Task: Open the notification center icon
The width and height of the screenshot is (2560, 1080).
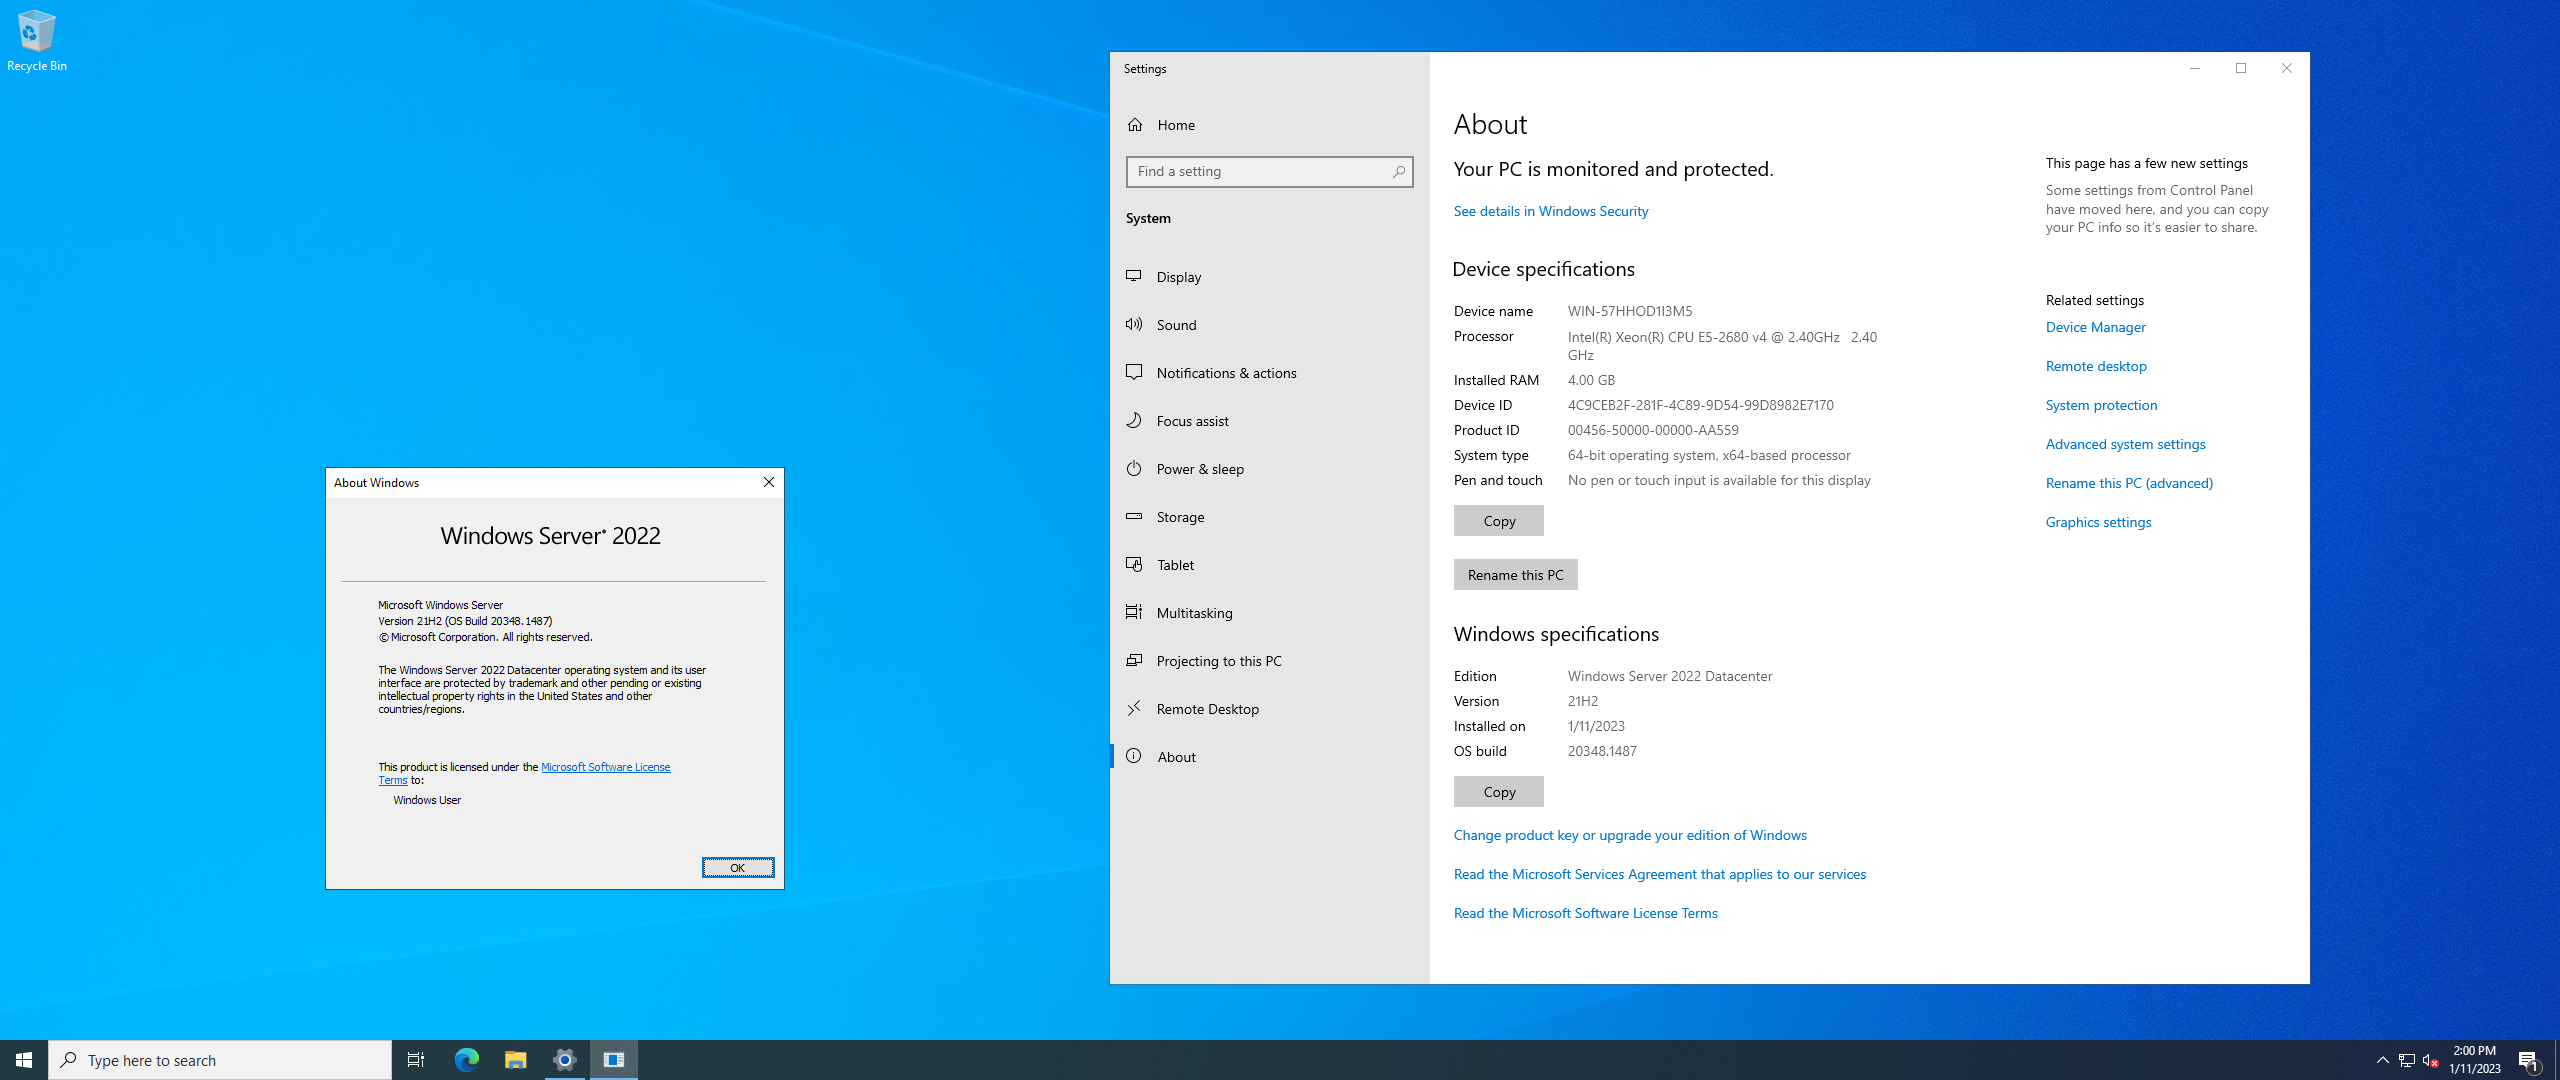Action: (x=2529, y=1060)
